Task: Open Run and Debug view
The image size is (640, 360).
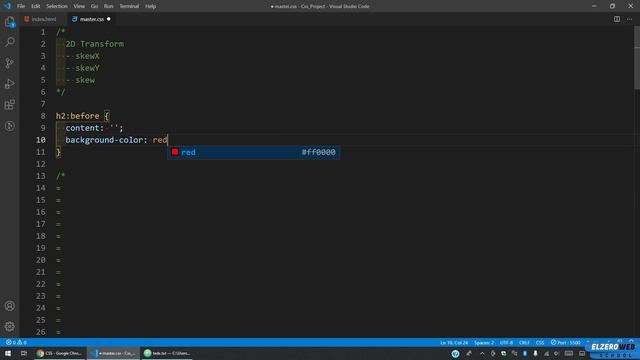Action: click(x=10, y=84)
